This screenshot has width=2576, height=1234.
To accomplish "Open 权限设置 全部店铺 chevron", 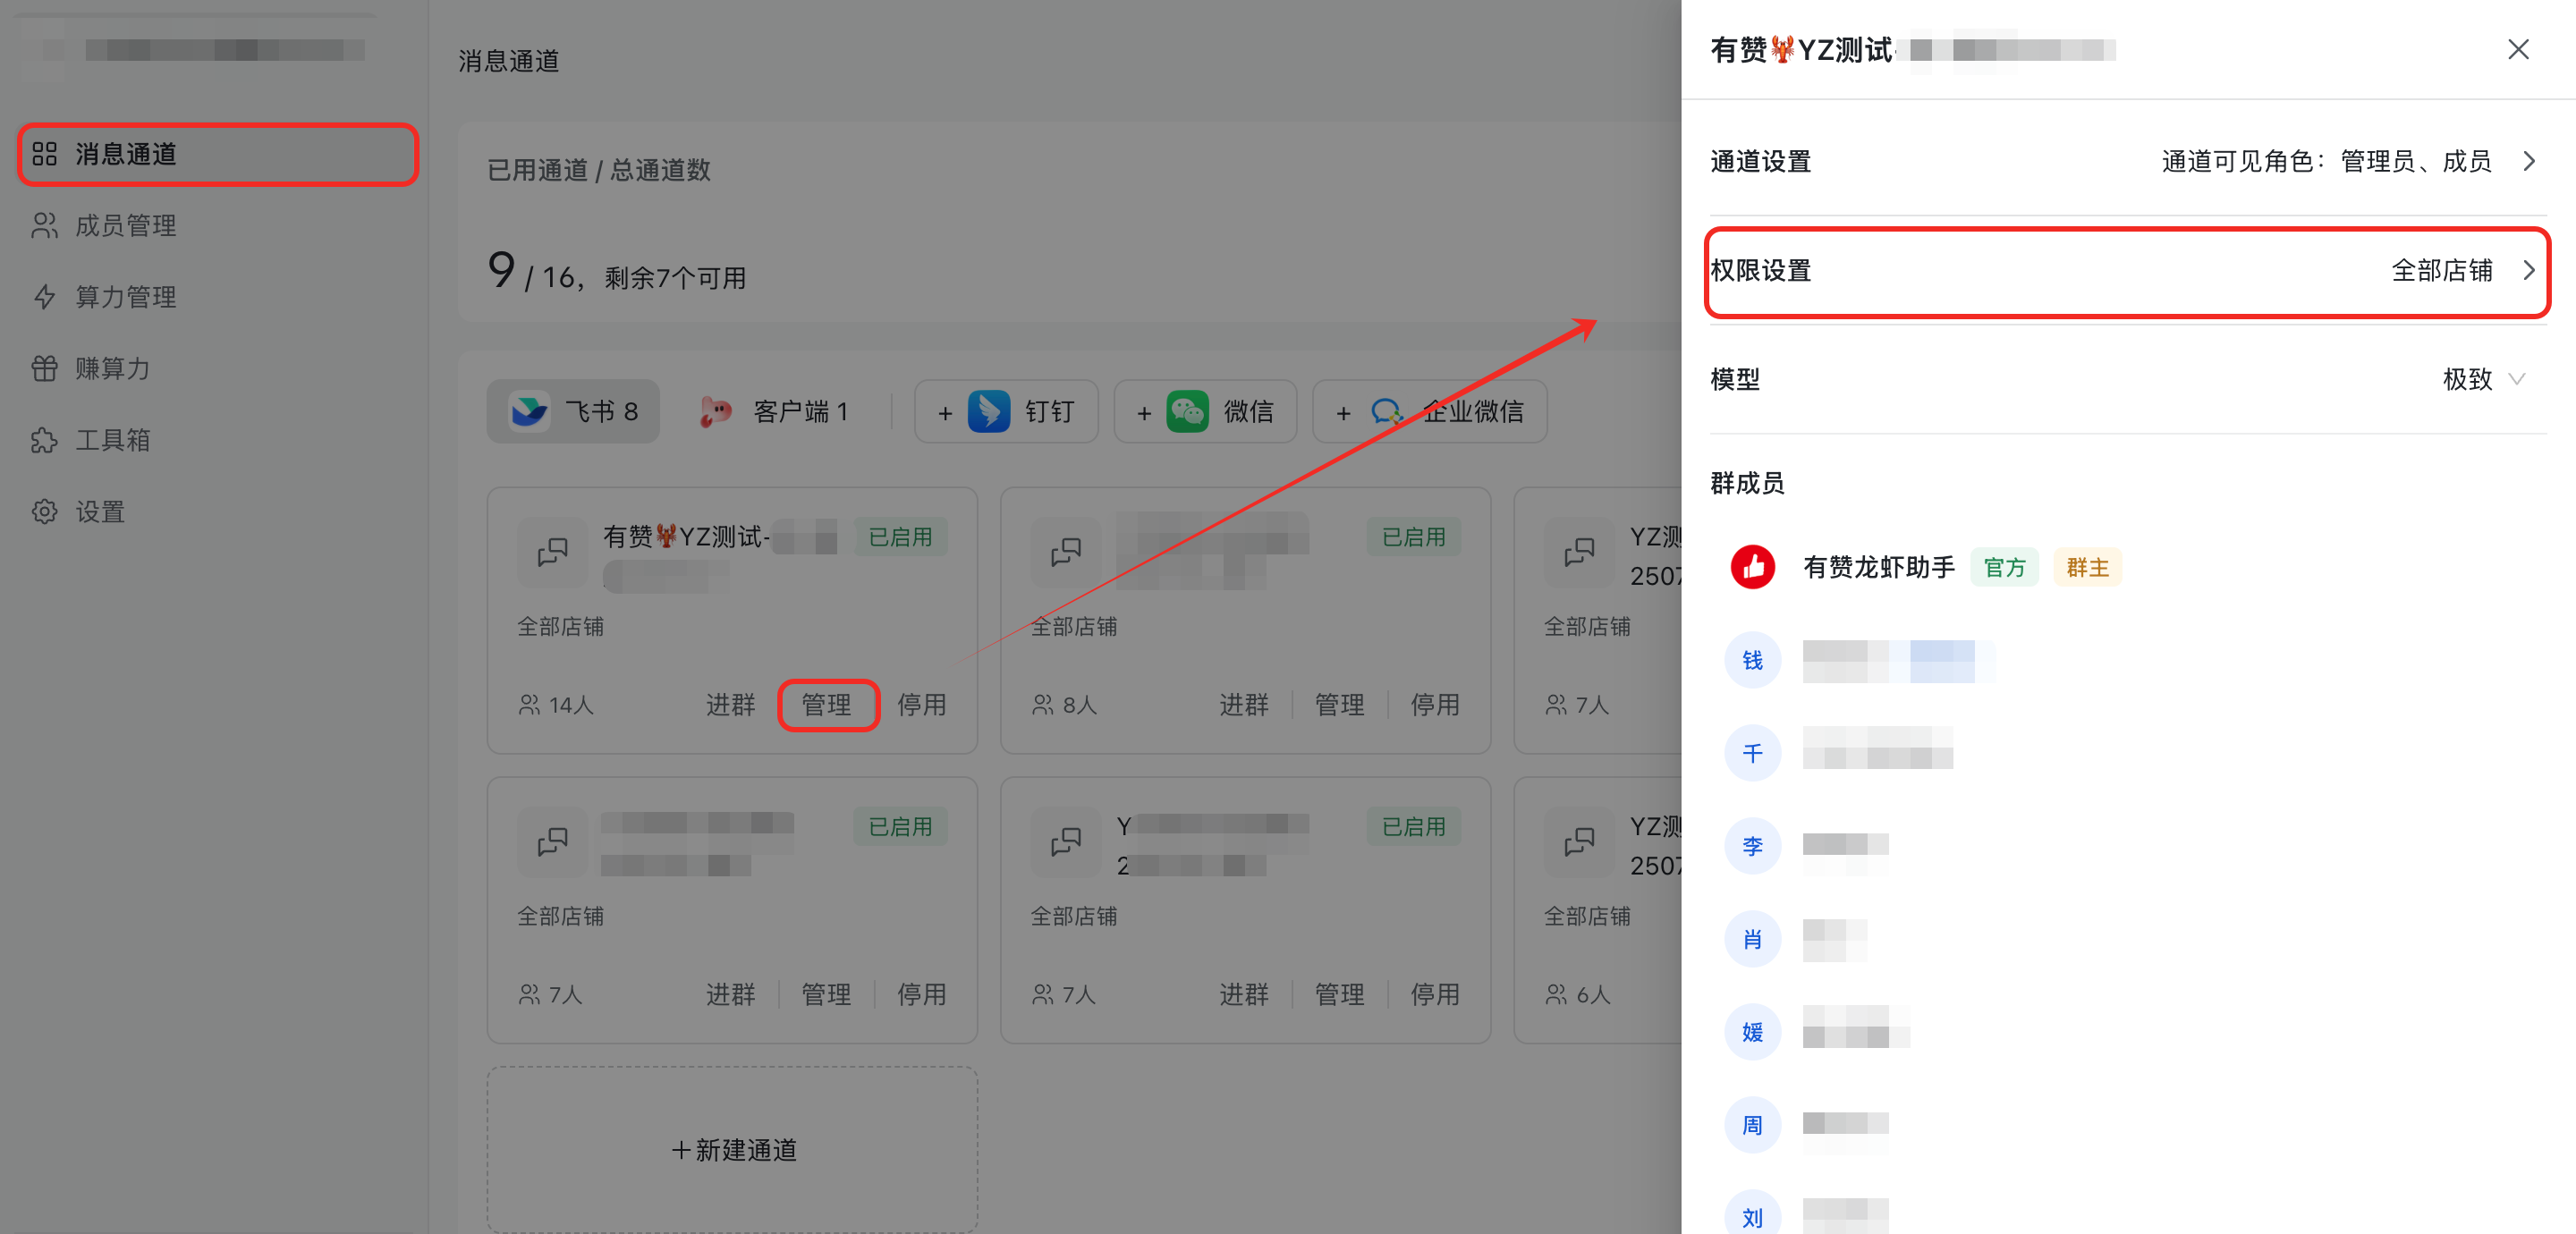I will (x=2529, y=270).
